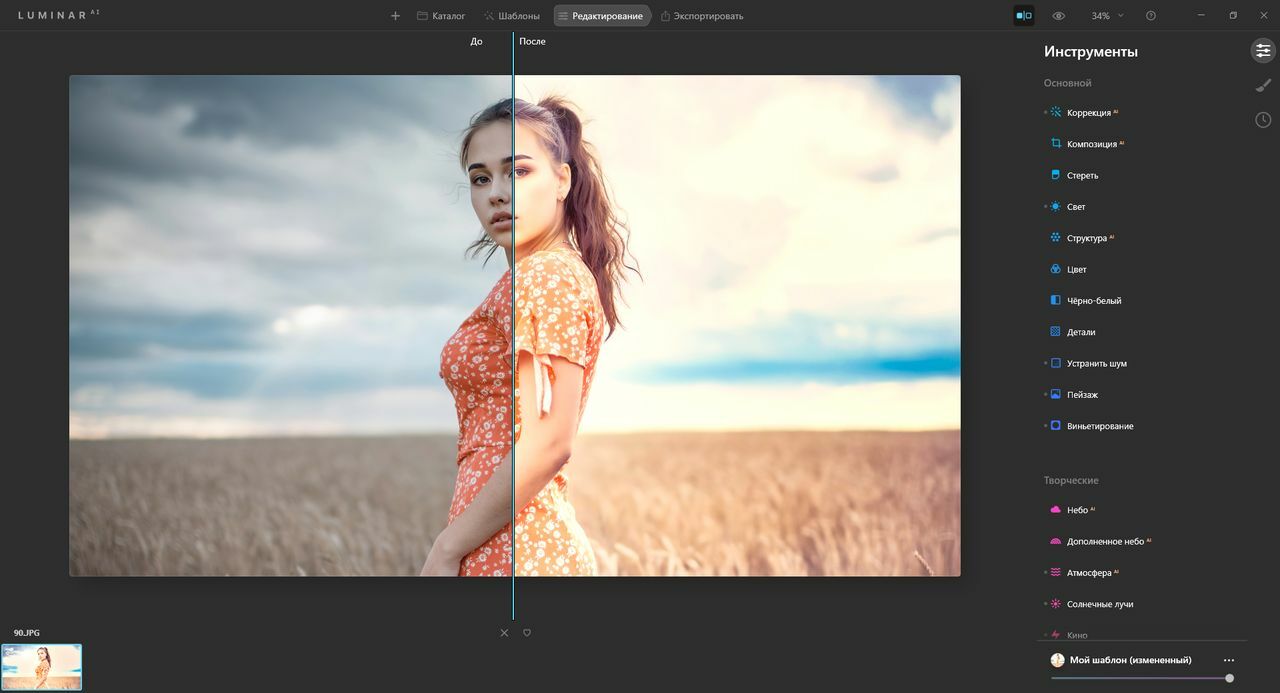Toggle the before/after compare view button
1280x693 pixels.
pyautogui.click(x=1023, y=16)
